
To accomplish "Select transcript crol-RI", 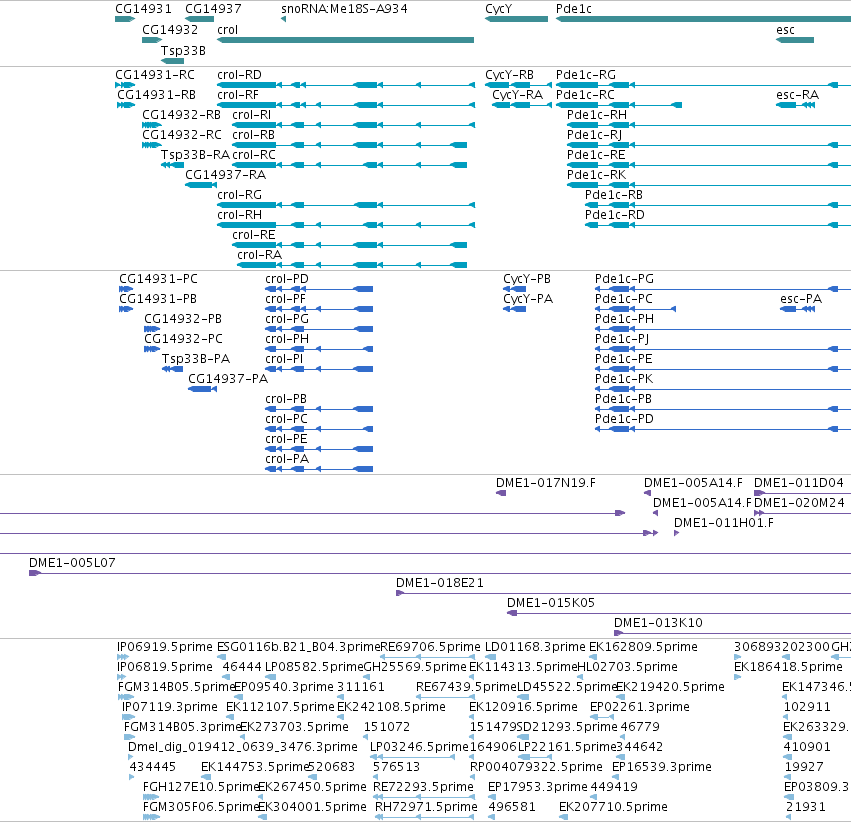I will point(251,114).
